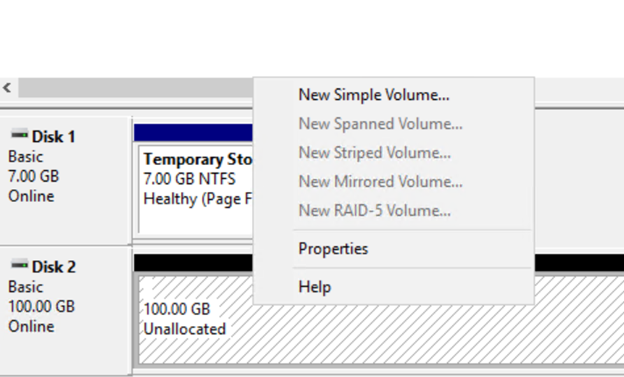This screenshot has height=377, width=624.
Task: Select the Temporary Storage 7.00 GB partition
Action: pyautogui.click(x=195, y=189)
